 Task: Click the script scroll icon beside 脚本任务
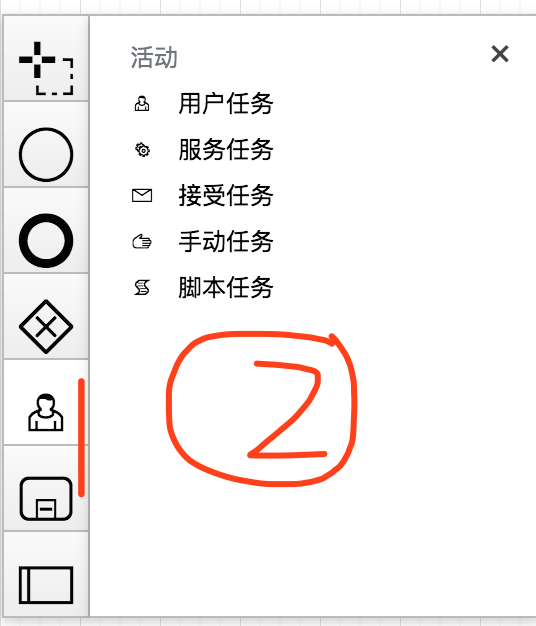click(142, 288)
